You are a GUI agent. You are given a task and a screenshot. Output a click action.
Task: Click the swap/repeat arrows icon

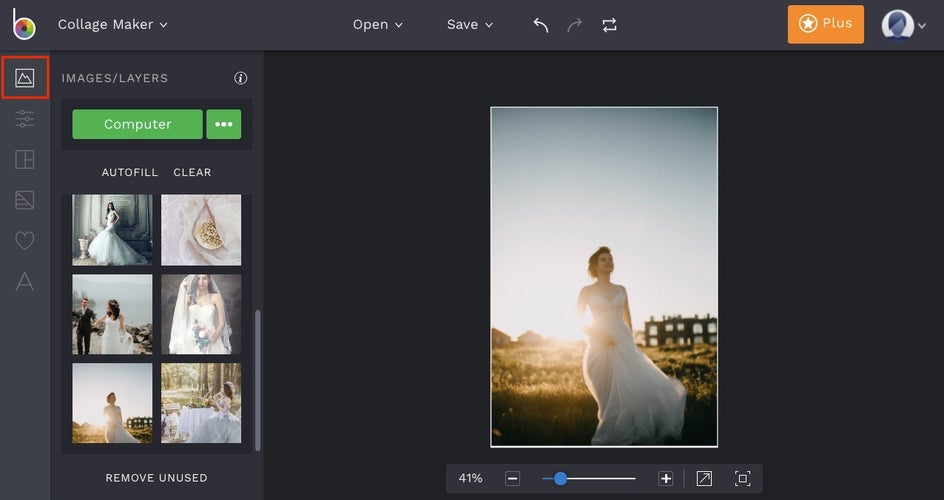click(x=609, y=25)
